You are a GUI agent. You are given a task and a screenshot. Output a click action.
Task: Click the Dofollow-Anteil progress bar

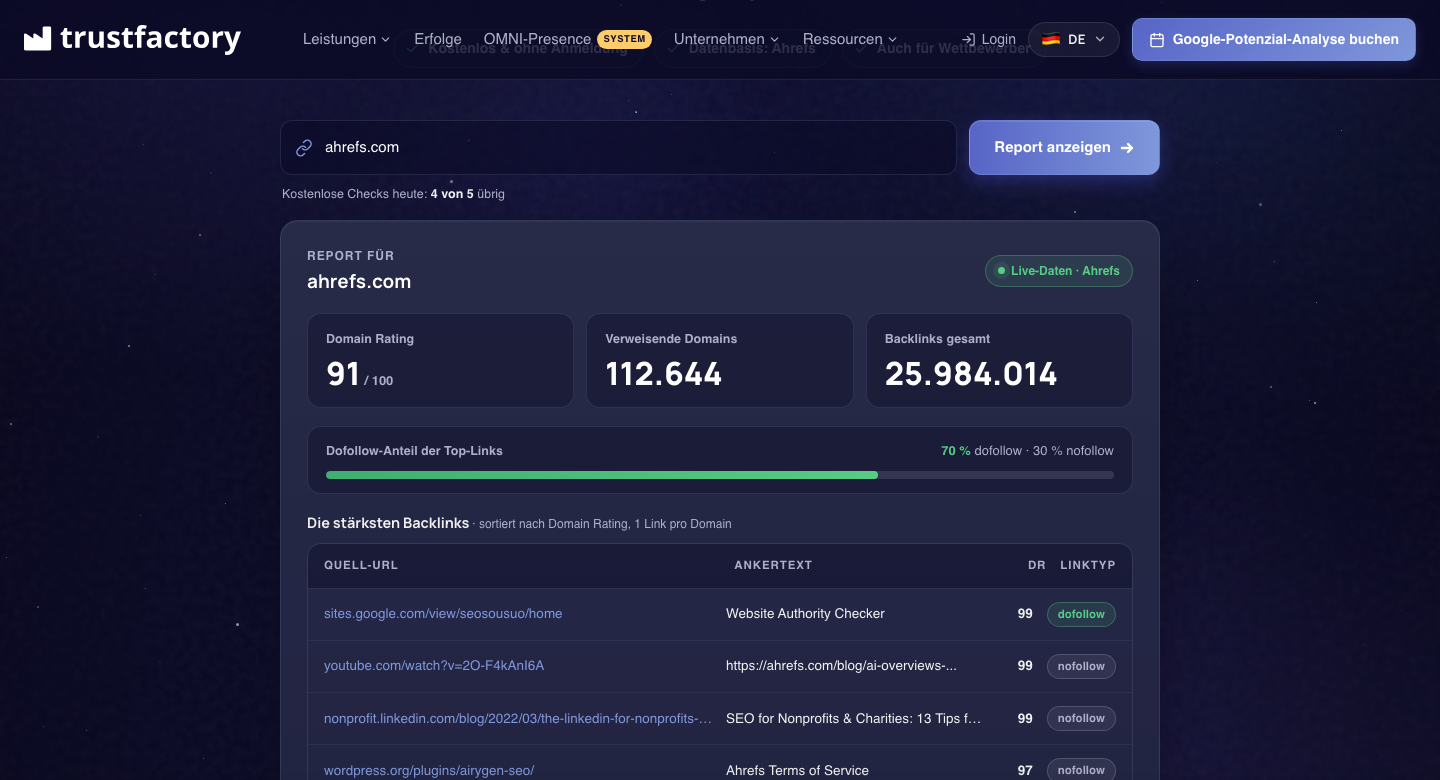720,475
